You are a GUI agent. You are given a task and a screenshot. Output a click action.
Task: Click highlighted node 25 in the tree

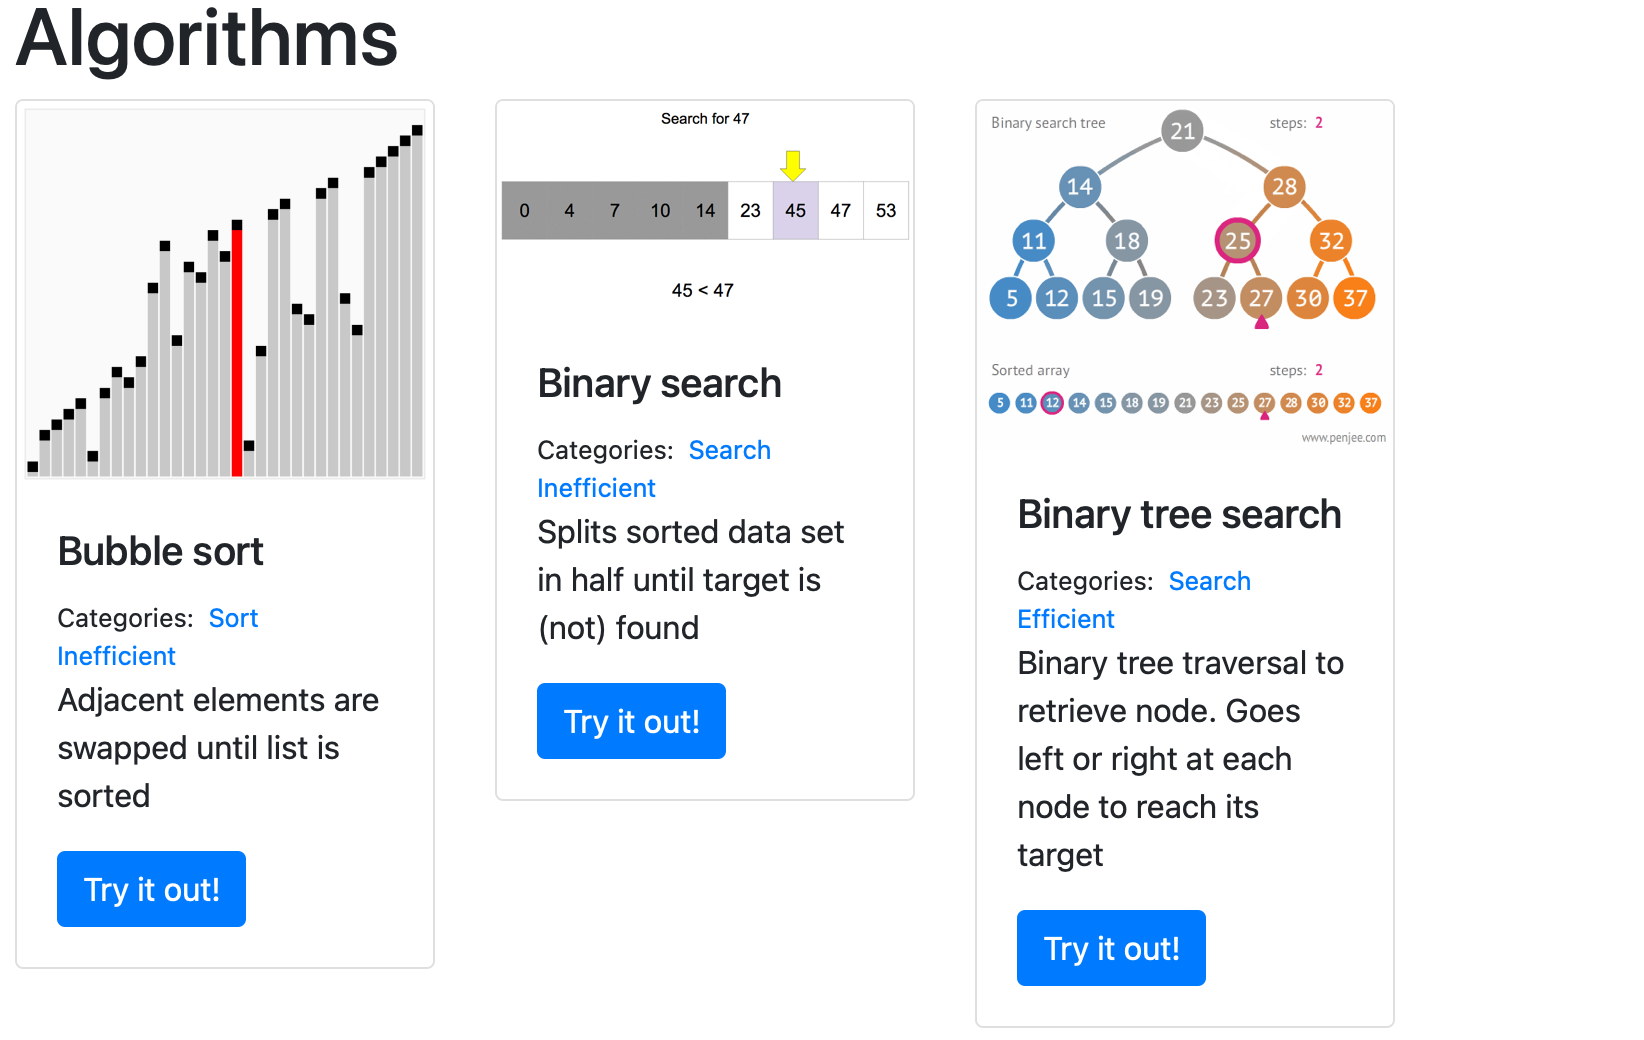pos(1238,240)
